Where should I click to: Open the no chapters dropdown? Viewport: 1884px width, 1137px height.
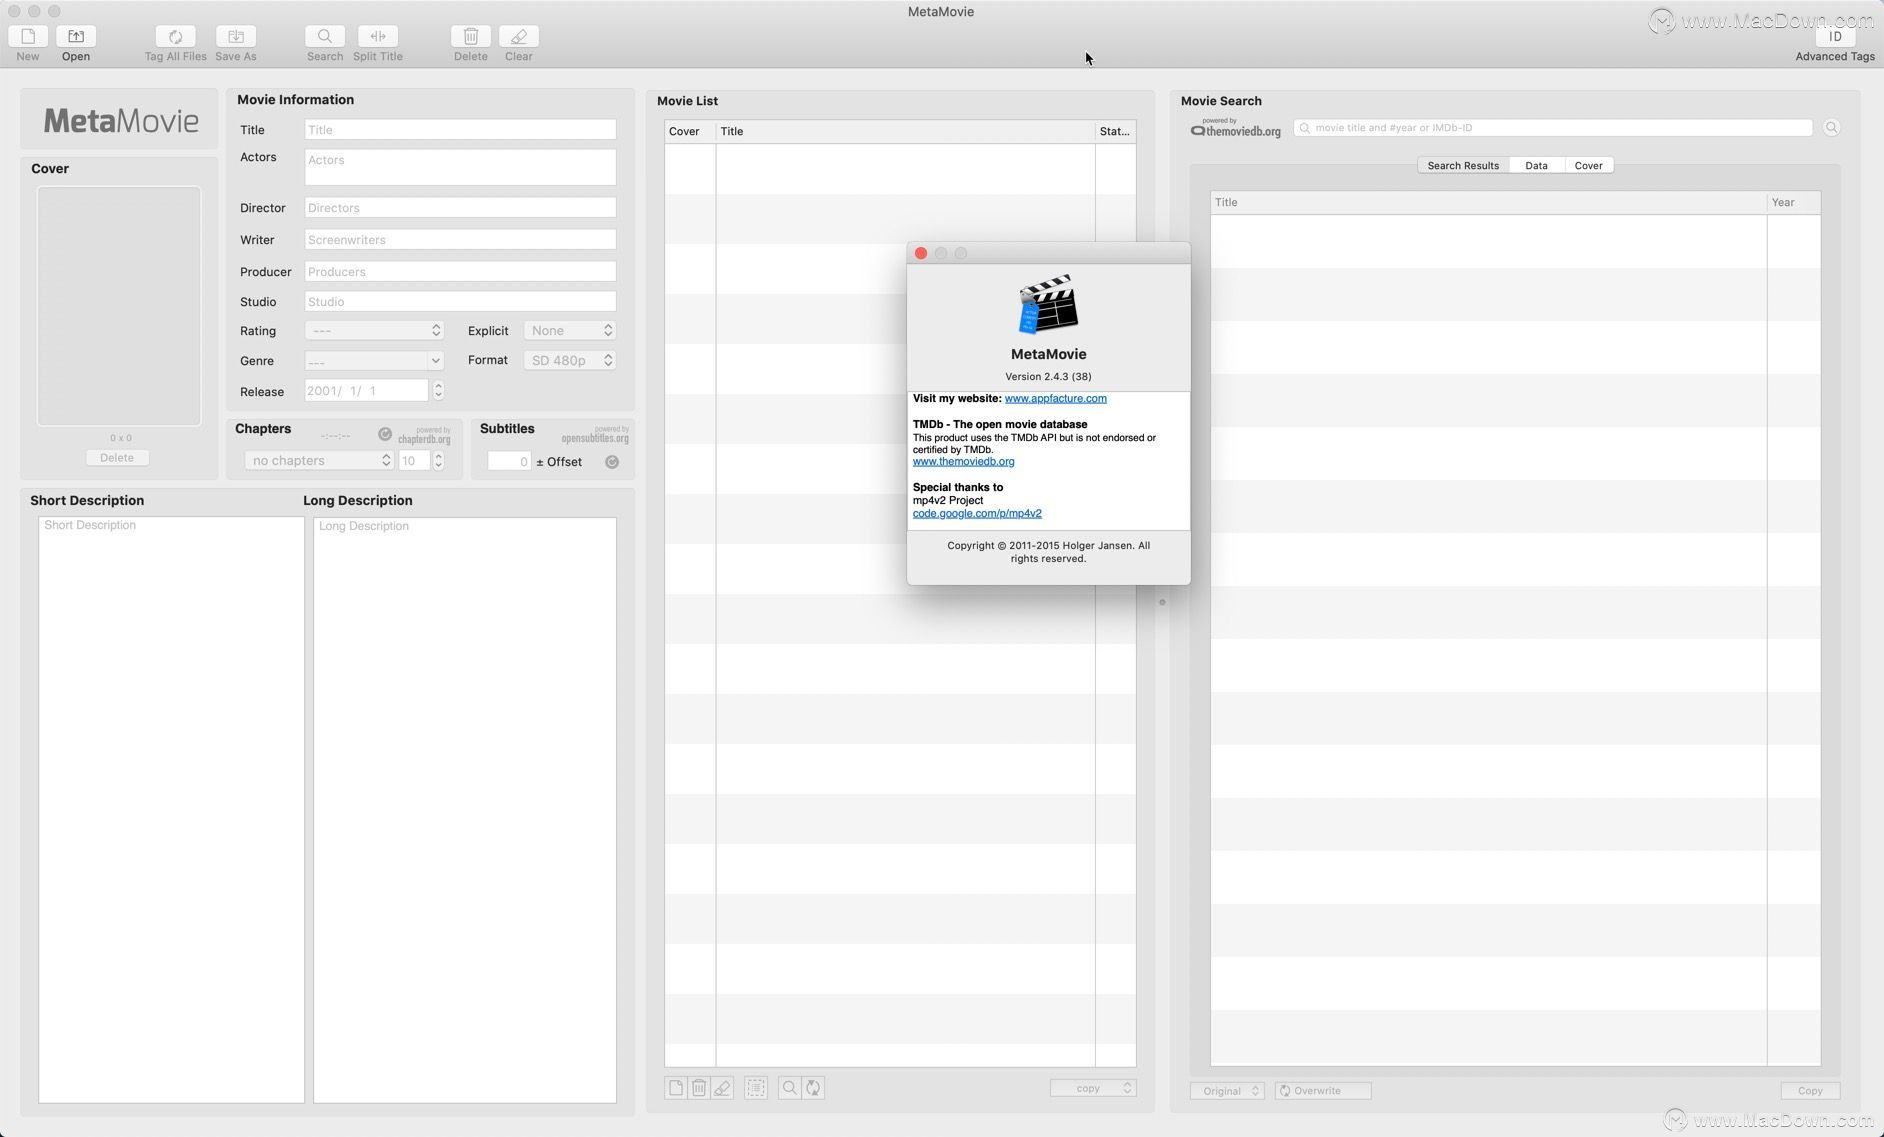(319, 461)
